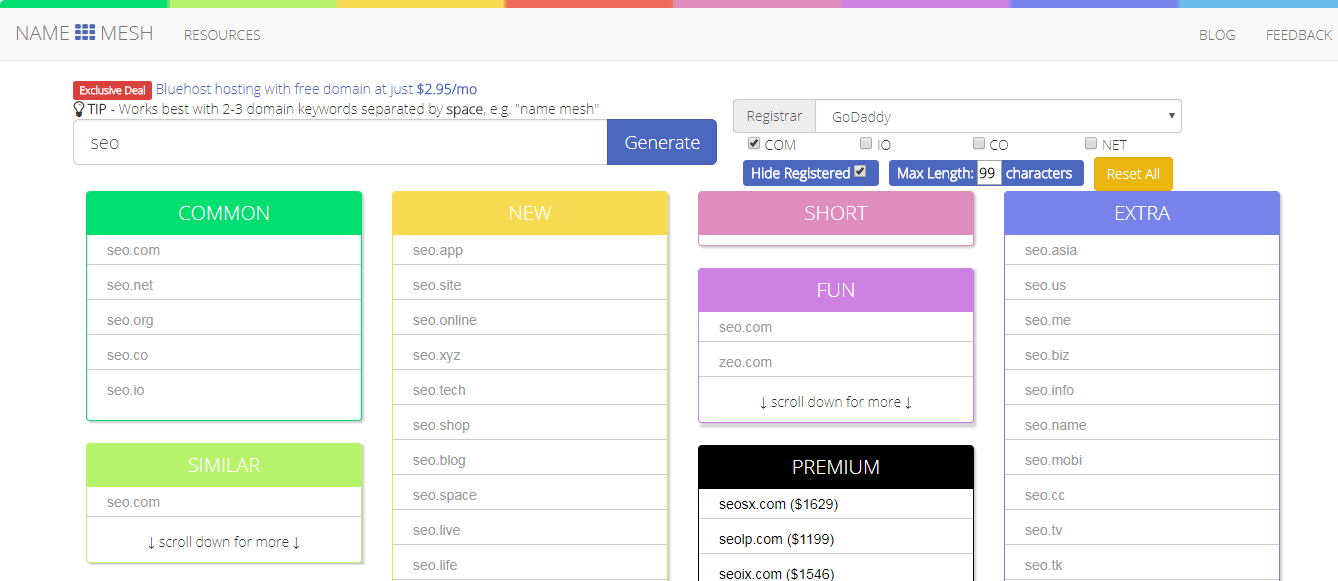
Task: Click the Generate button
Action: (x=662, y=142)
